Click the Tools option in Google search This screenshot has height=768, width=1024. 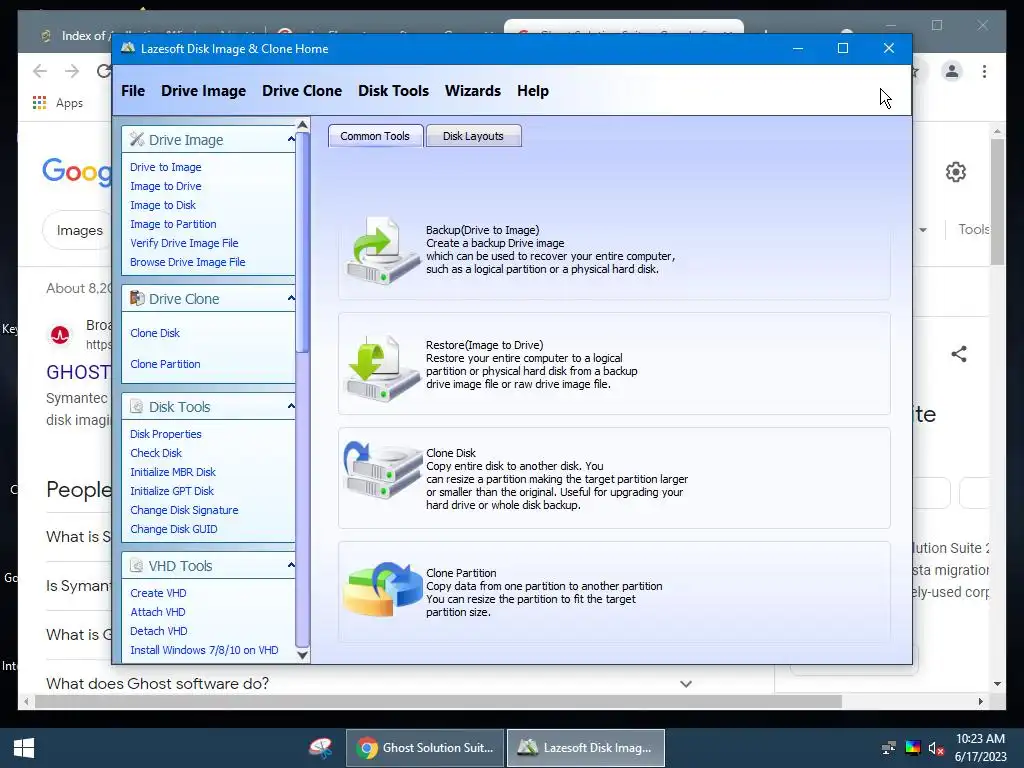click(974, 229)
